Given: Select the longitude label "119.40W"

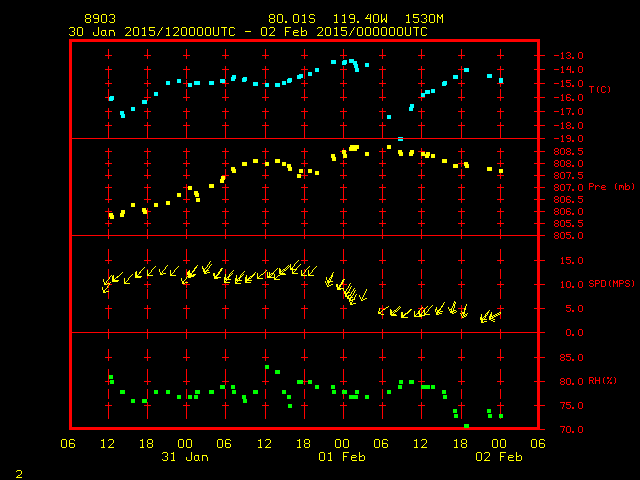Looking at the screenshot, I should pyautogui.click(x=360, y=19).
